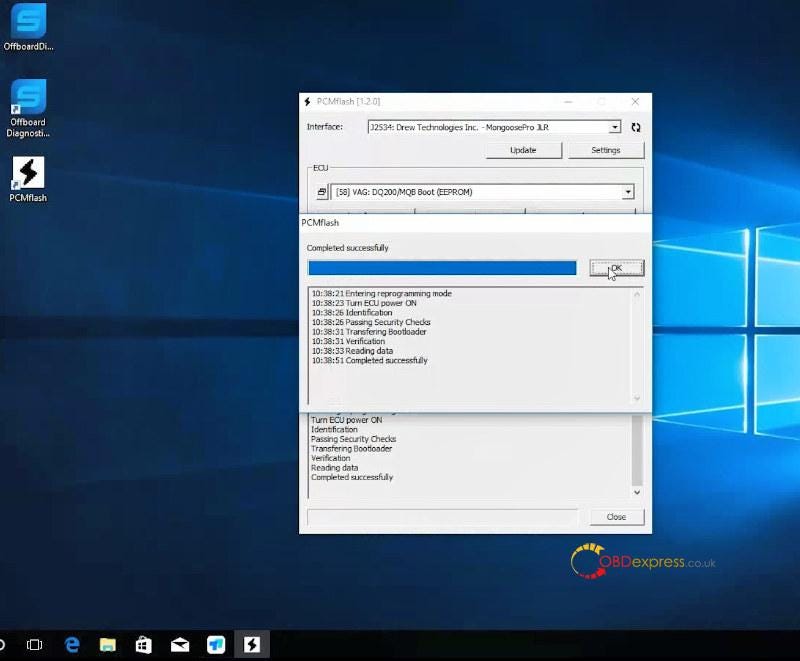Image resolution: width=800 pixels, height=661 pixels.
Task: Click main log 'Passing Security Checks' line
Action: pos(354,439)
